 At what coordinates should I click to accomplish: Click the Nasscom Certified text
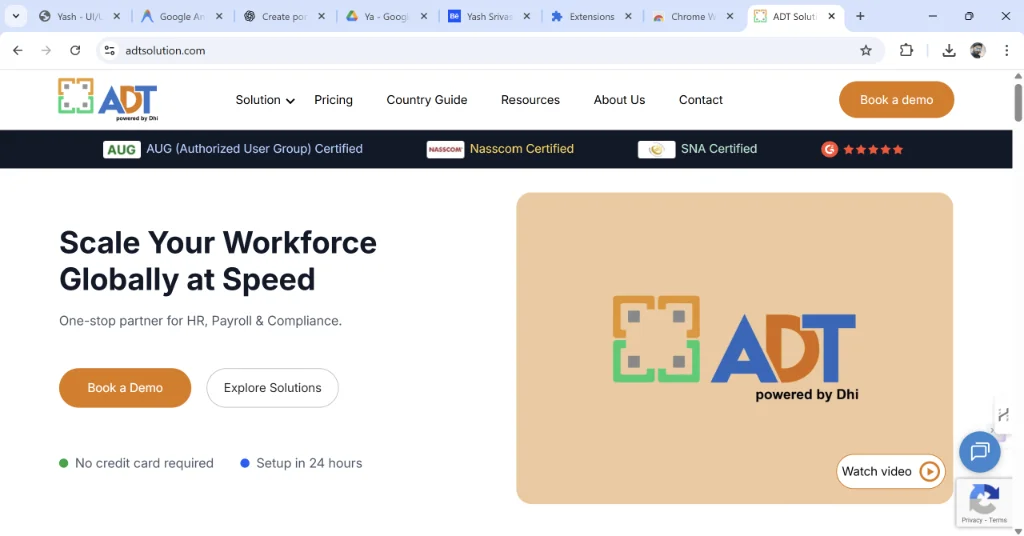pos(522,149)
